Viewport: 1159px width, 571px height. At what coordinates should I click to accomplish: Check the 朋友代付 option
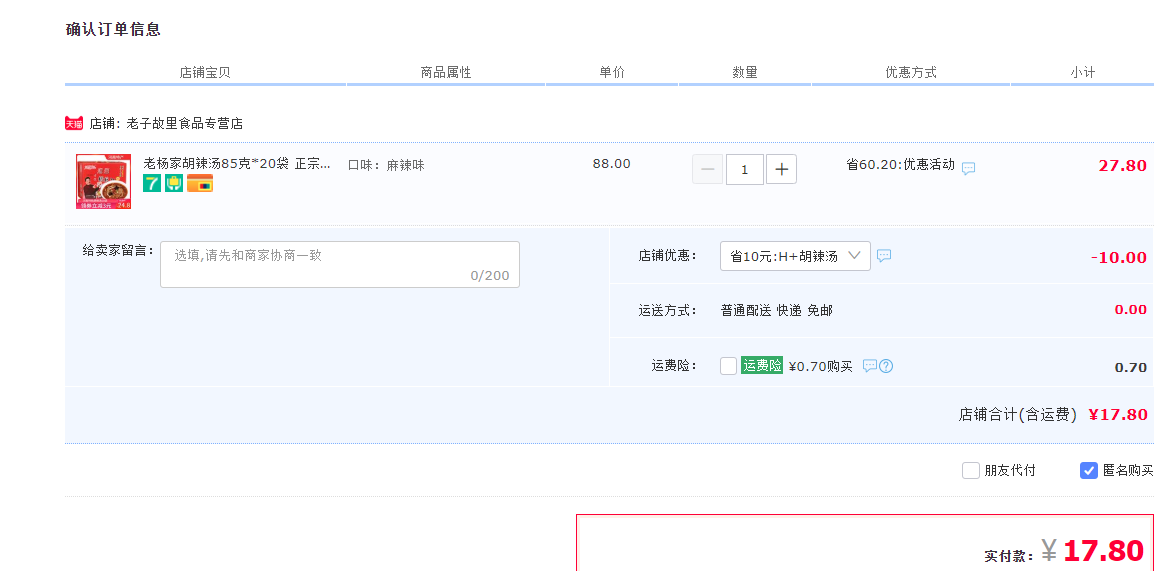tap(971, 471)
